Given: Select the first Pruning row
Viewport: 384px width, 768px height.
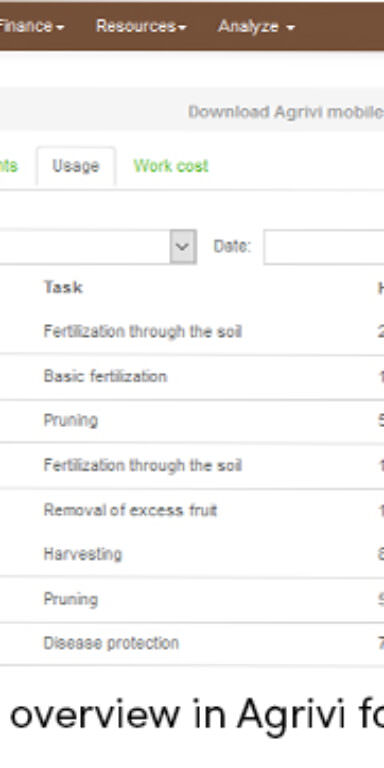Looking at the screenshot, I should (192, 421).
